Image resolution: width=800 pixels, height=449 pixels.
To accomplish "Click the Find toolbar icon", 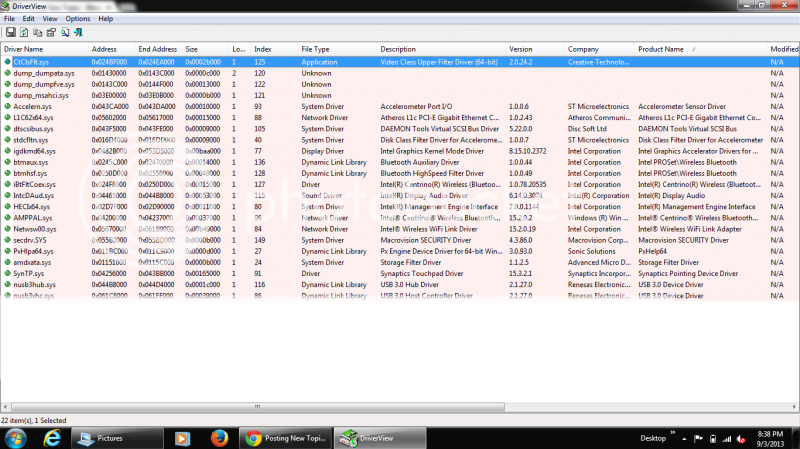I will point(64,32).
